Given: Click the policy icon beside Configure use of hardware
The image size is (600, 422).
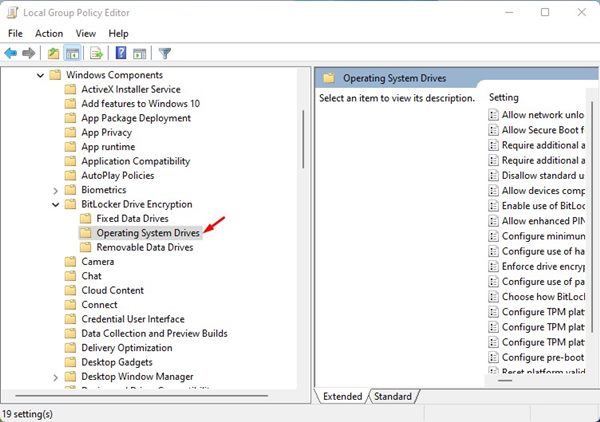Looking at the screenshot, I should (x=494, y=251).
